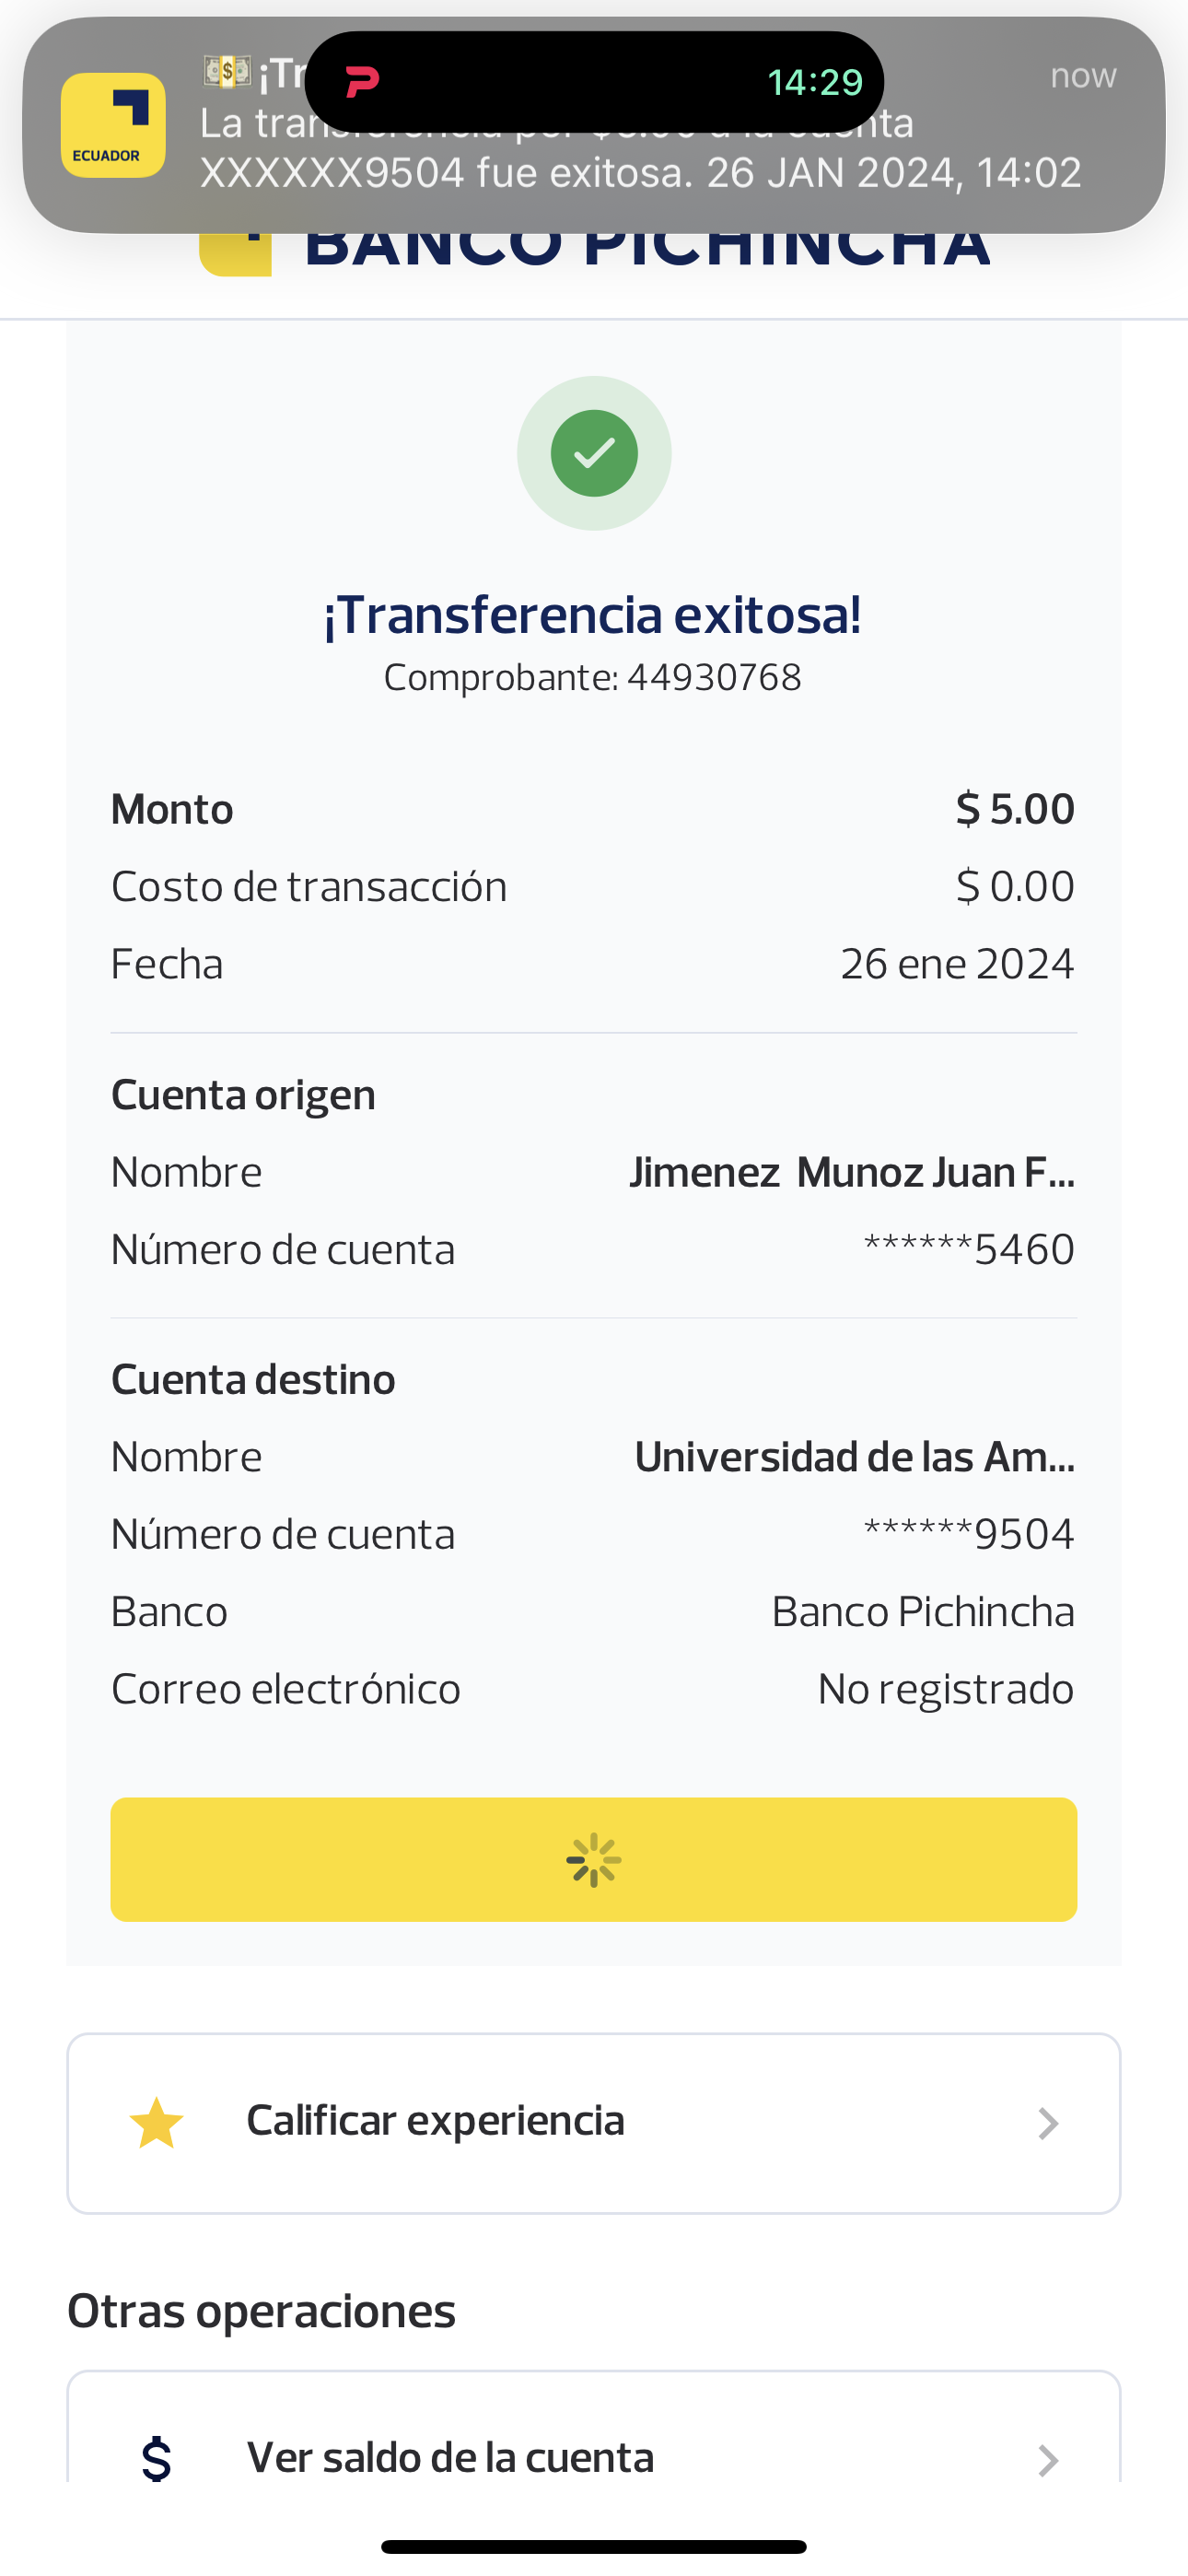Tap the home indicator bar
The width and height of the screenshot is (1188, 2576).
point(594,2546)
